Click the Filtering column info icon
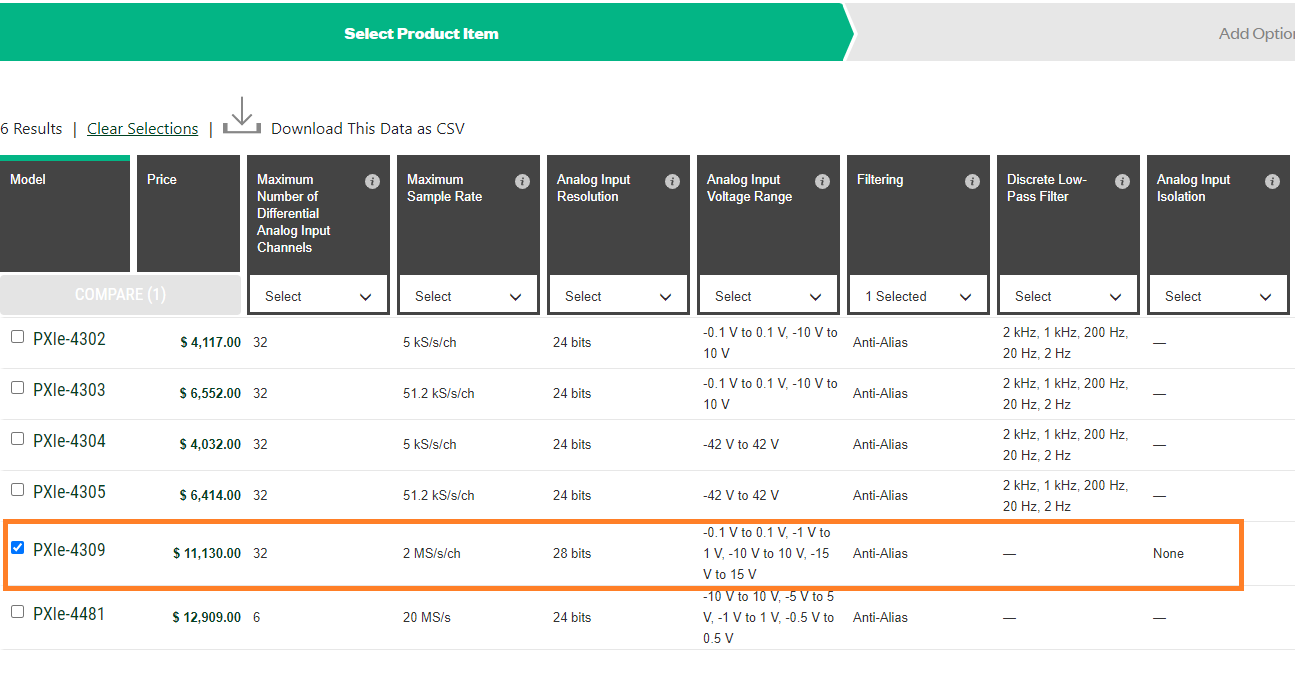 tap(972, 181)
